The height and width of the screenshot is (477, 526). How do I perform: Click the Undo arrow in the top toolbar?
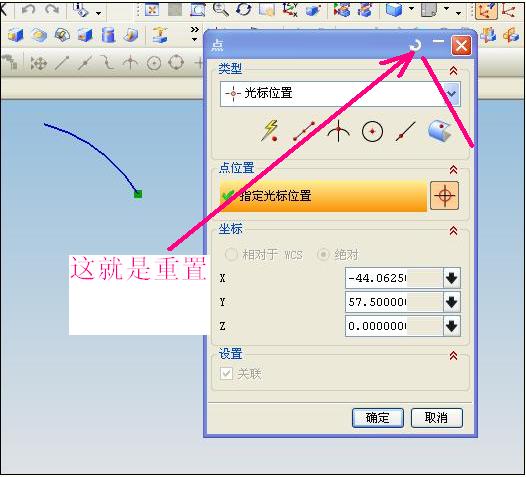29,9
